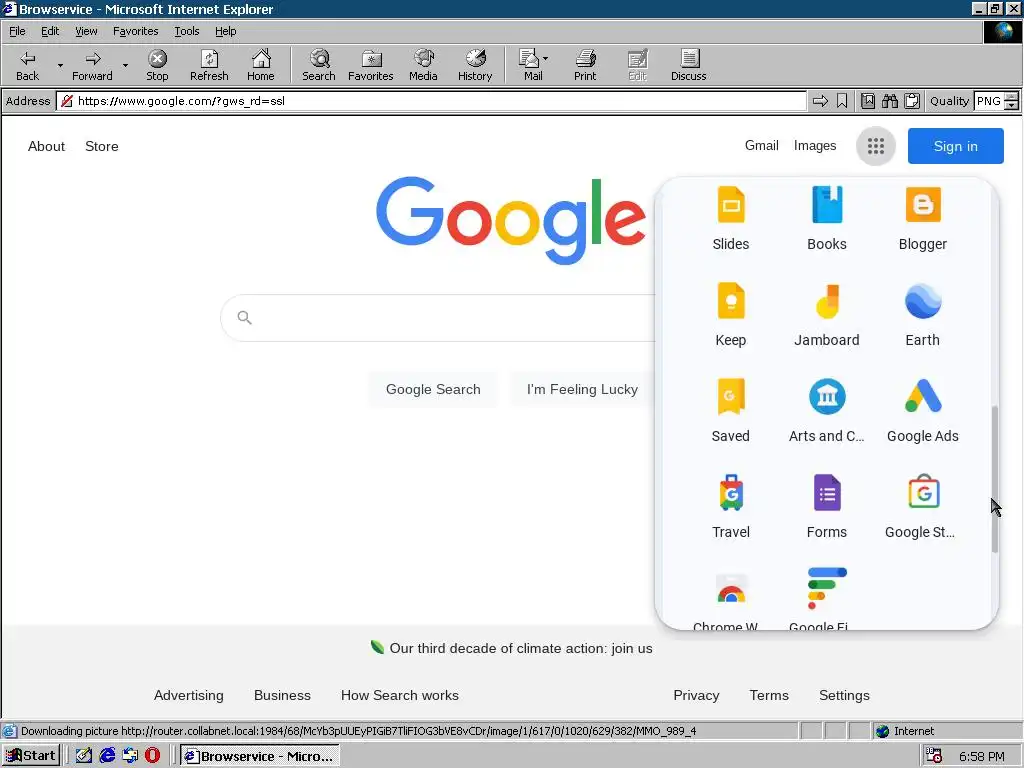Open the Terms footer link
Image resolution: width=1024 pixels, height=768 pixels.
coord(769,696)
